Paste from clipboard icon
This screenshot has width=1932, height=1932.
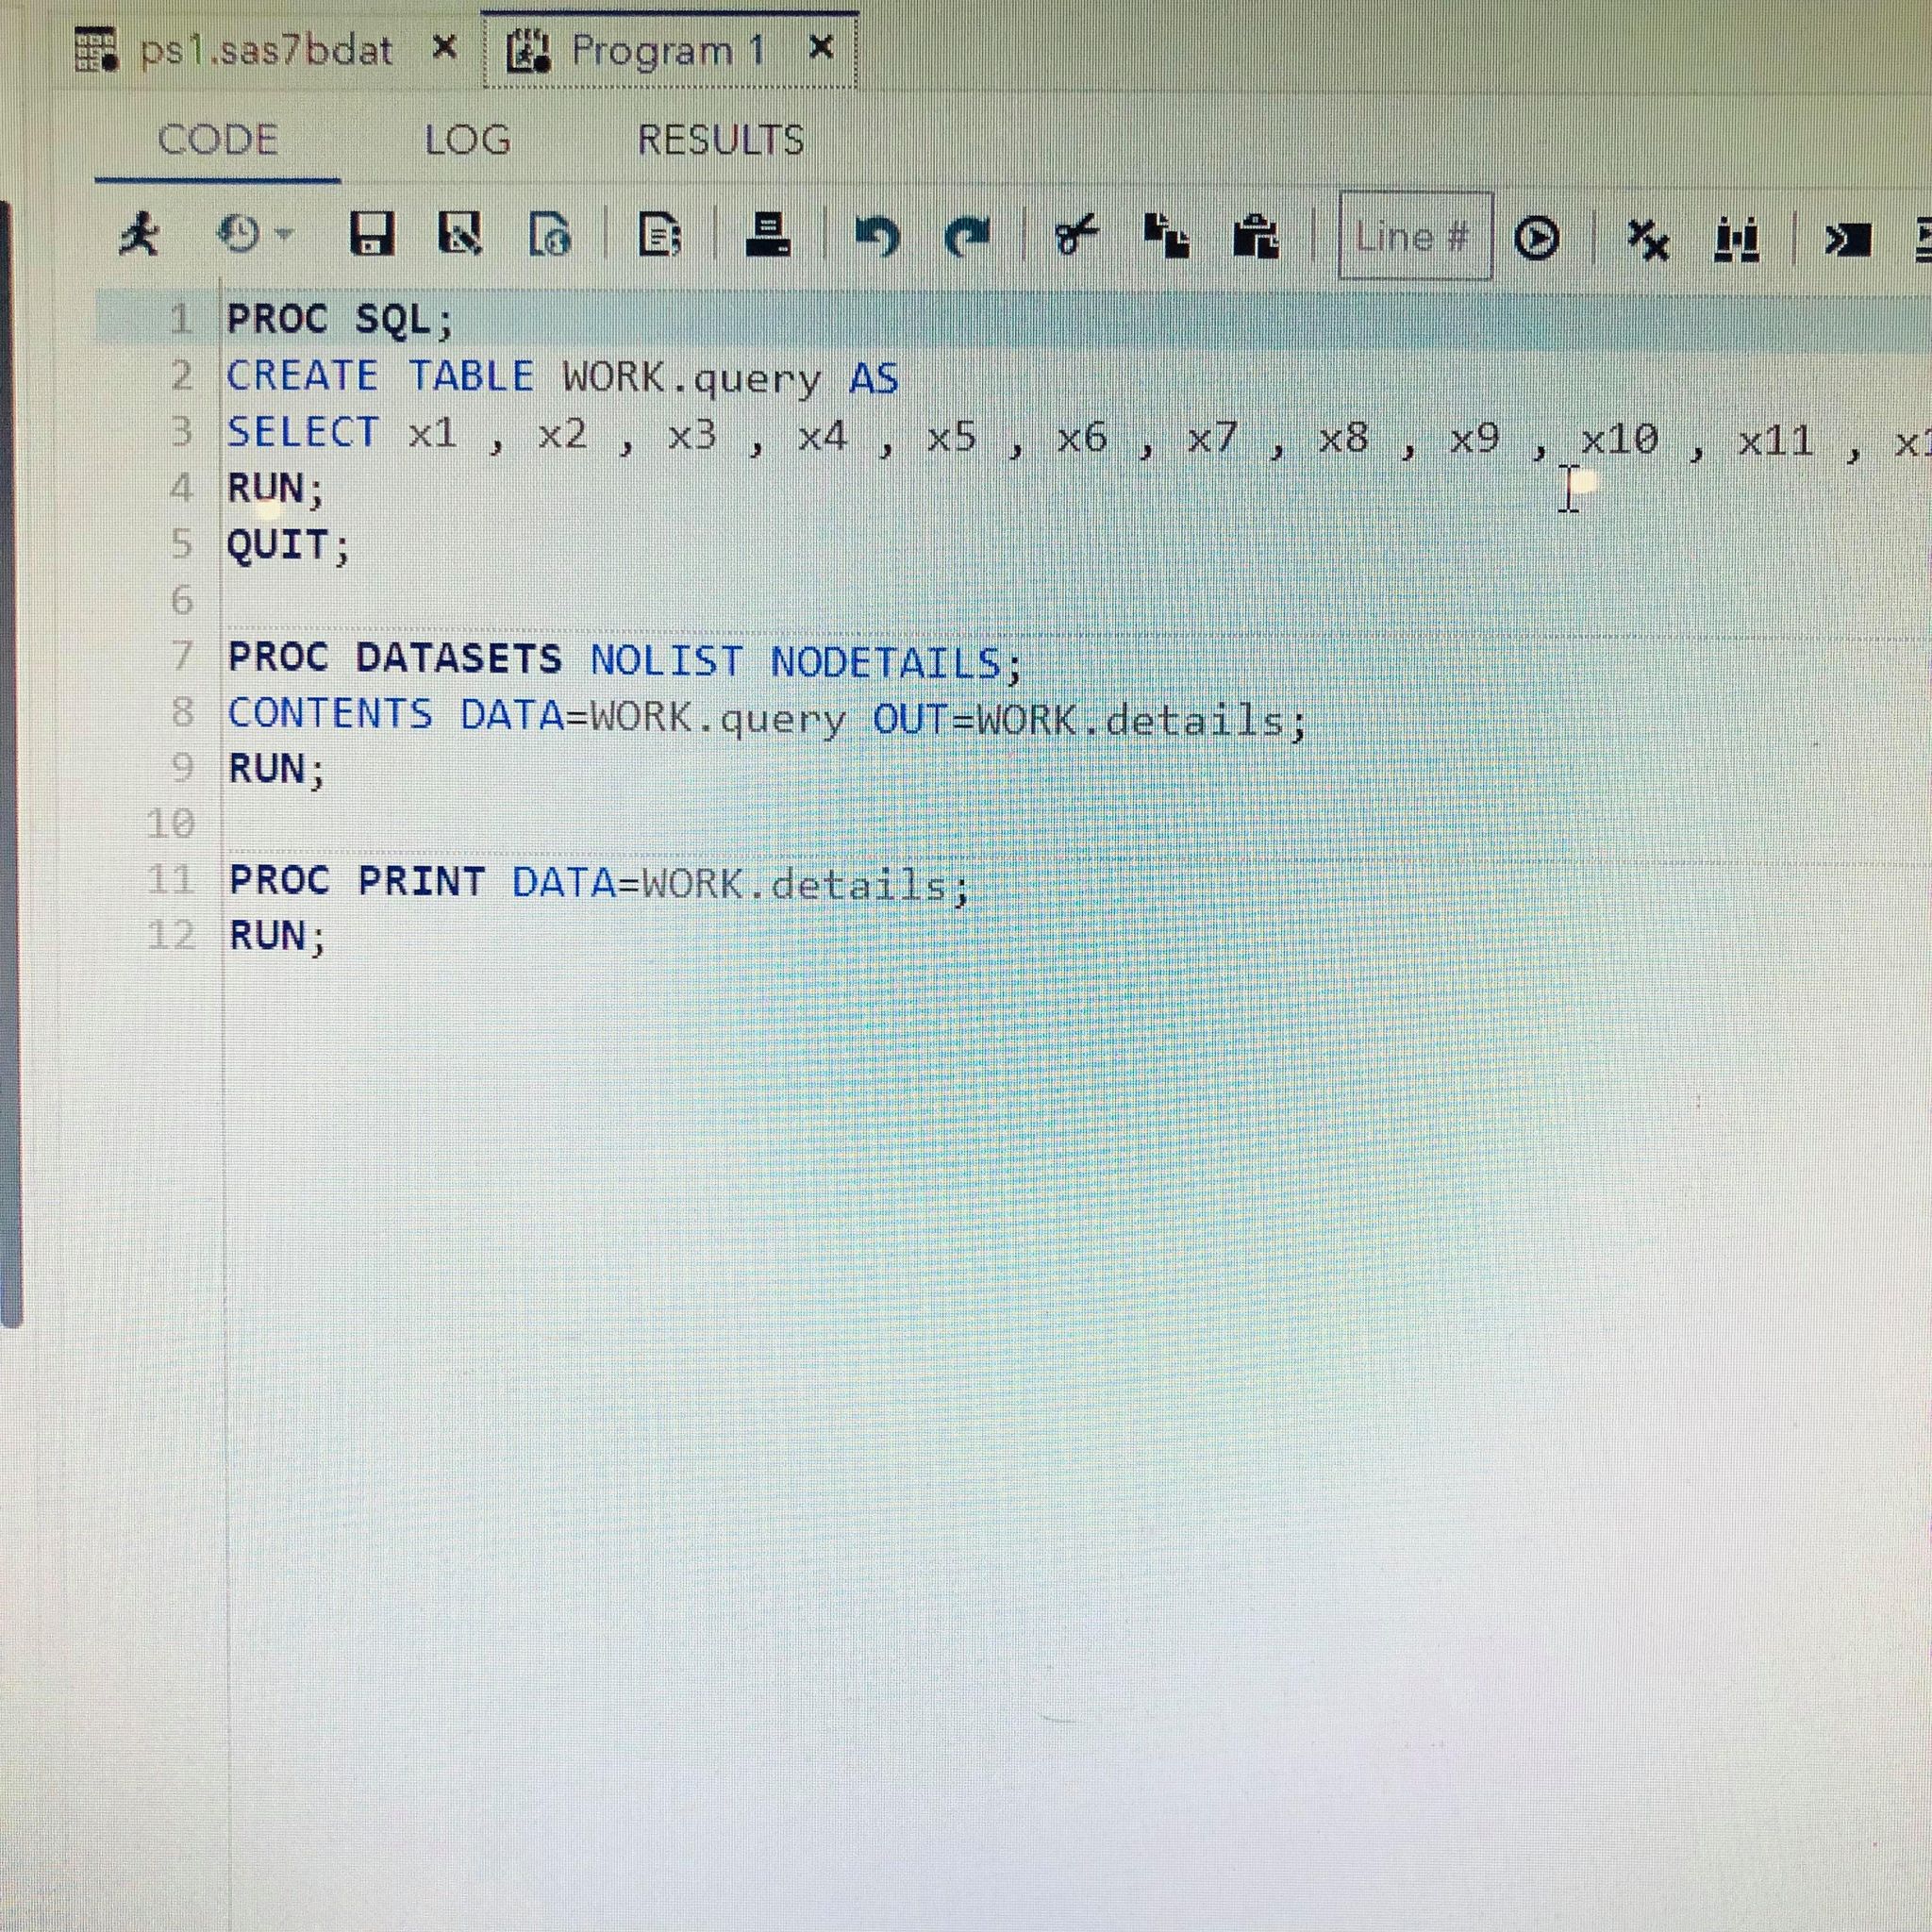(1255, 236)
